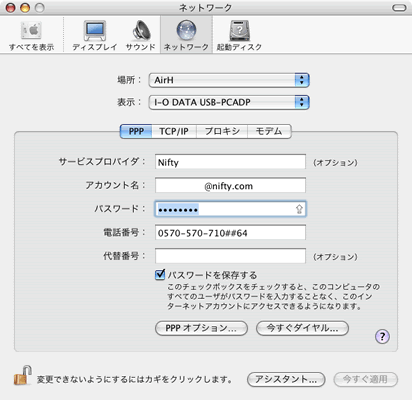Click the caps lock arrow in password field

299,209
